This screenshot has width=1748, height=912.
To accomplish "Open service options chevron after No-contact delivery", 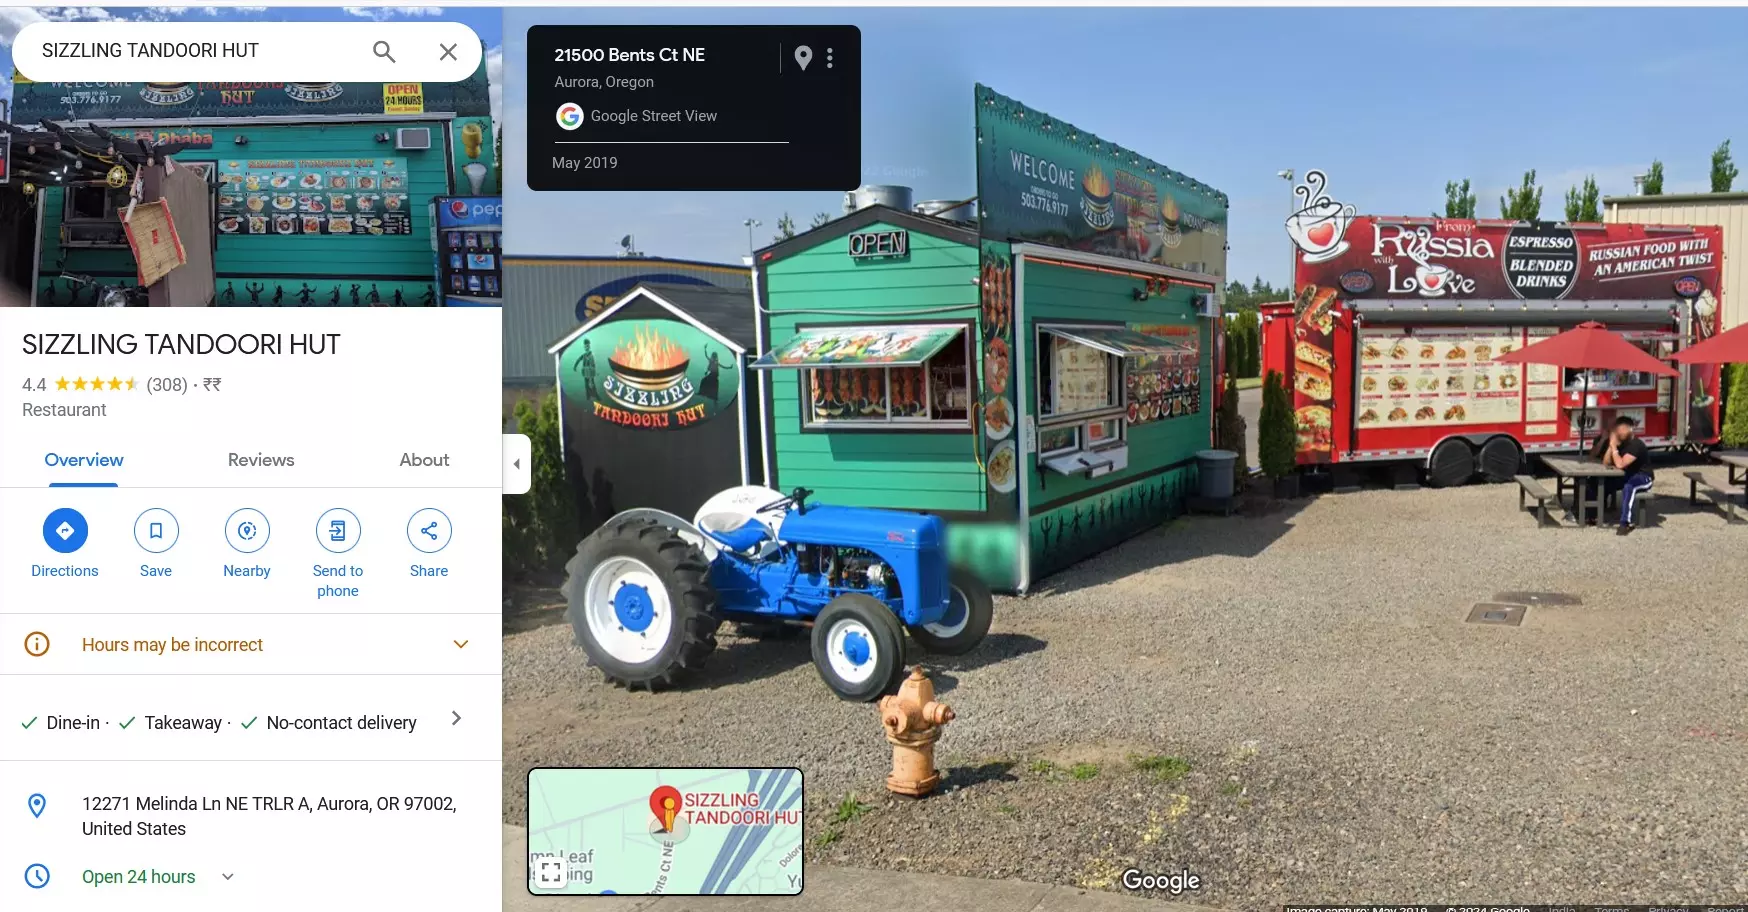I will point(457,718).
